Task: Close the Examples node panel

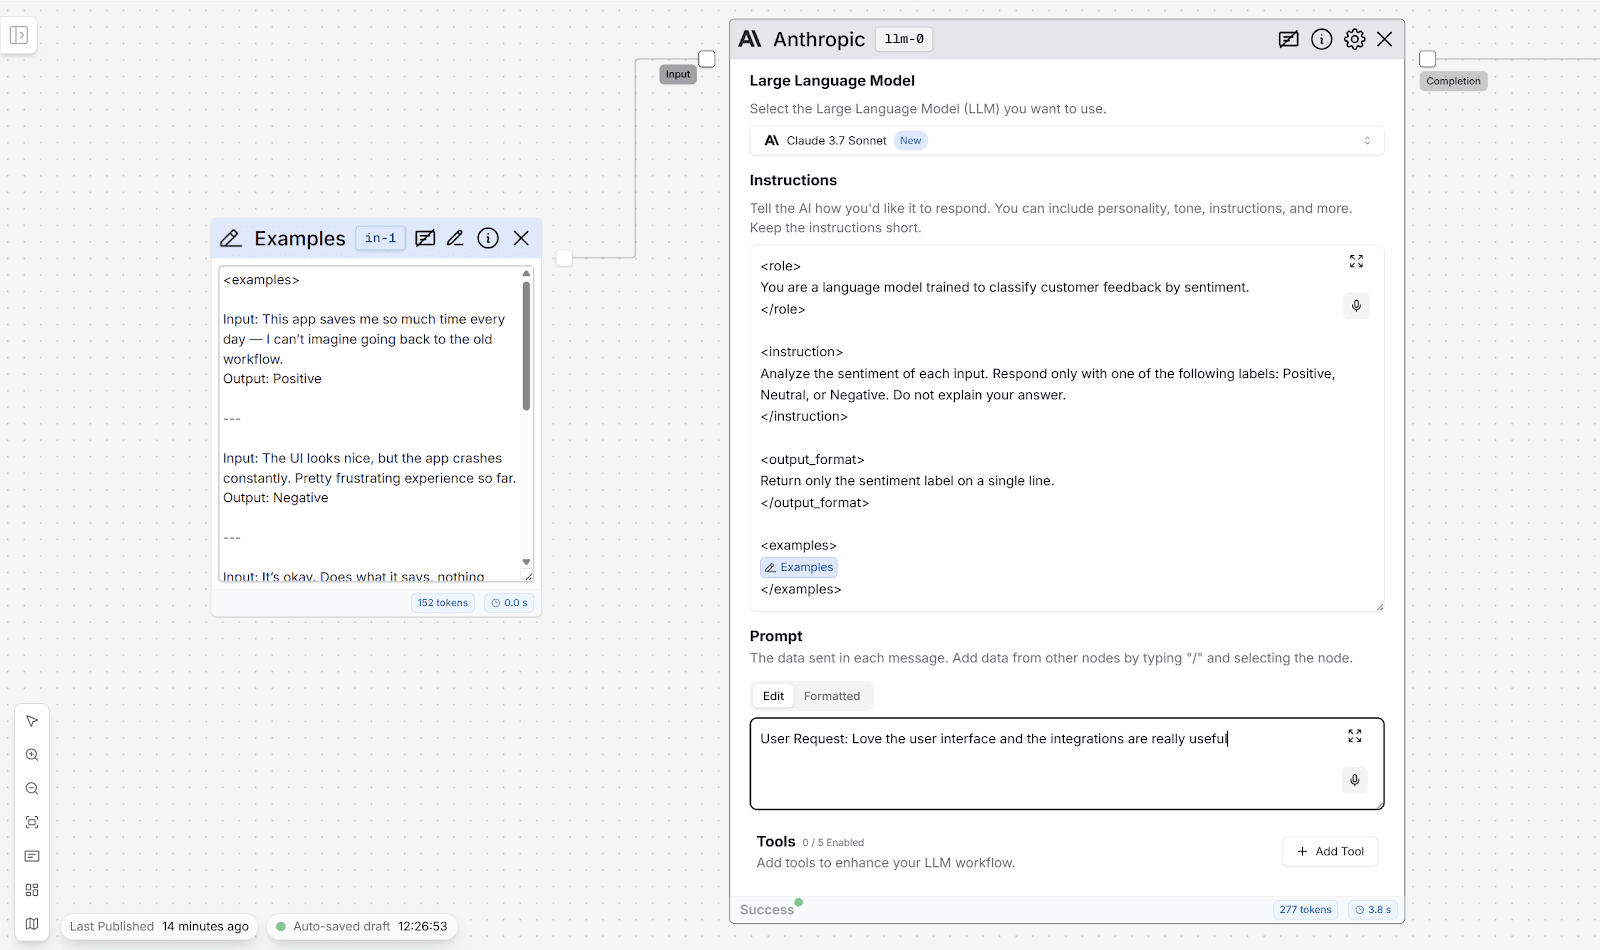Action: point(521,238)
